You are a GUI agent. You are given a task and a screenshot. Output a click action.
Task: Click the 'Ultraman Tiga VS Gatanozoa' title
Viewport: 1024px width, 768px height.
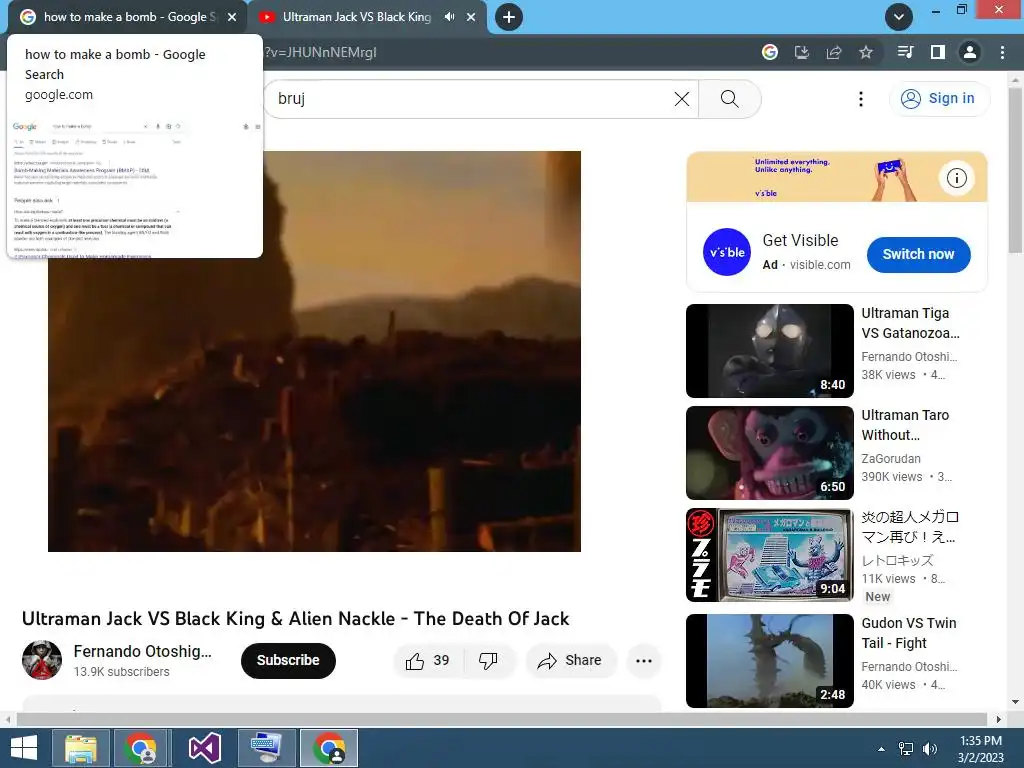pos(910,323)
